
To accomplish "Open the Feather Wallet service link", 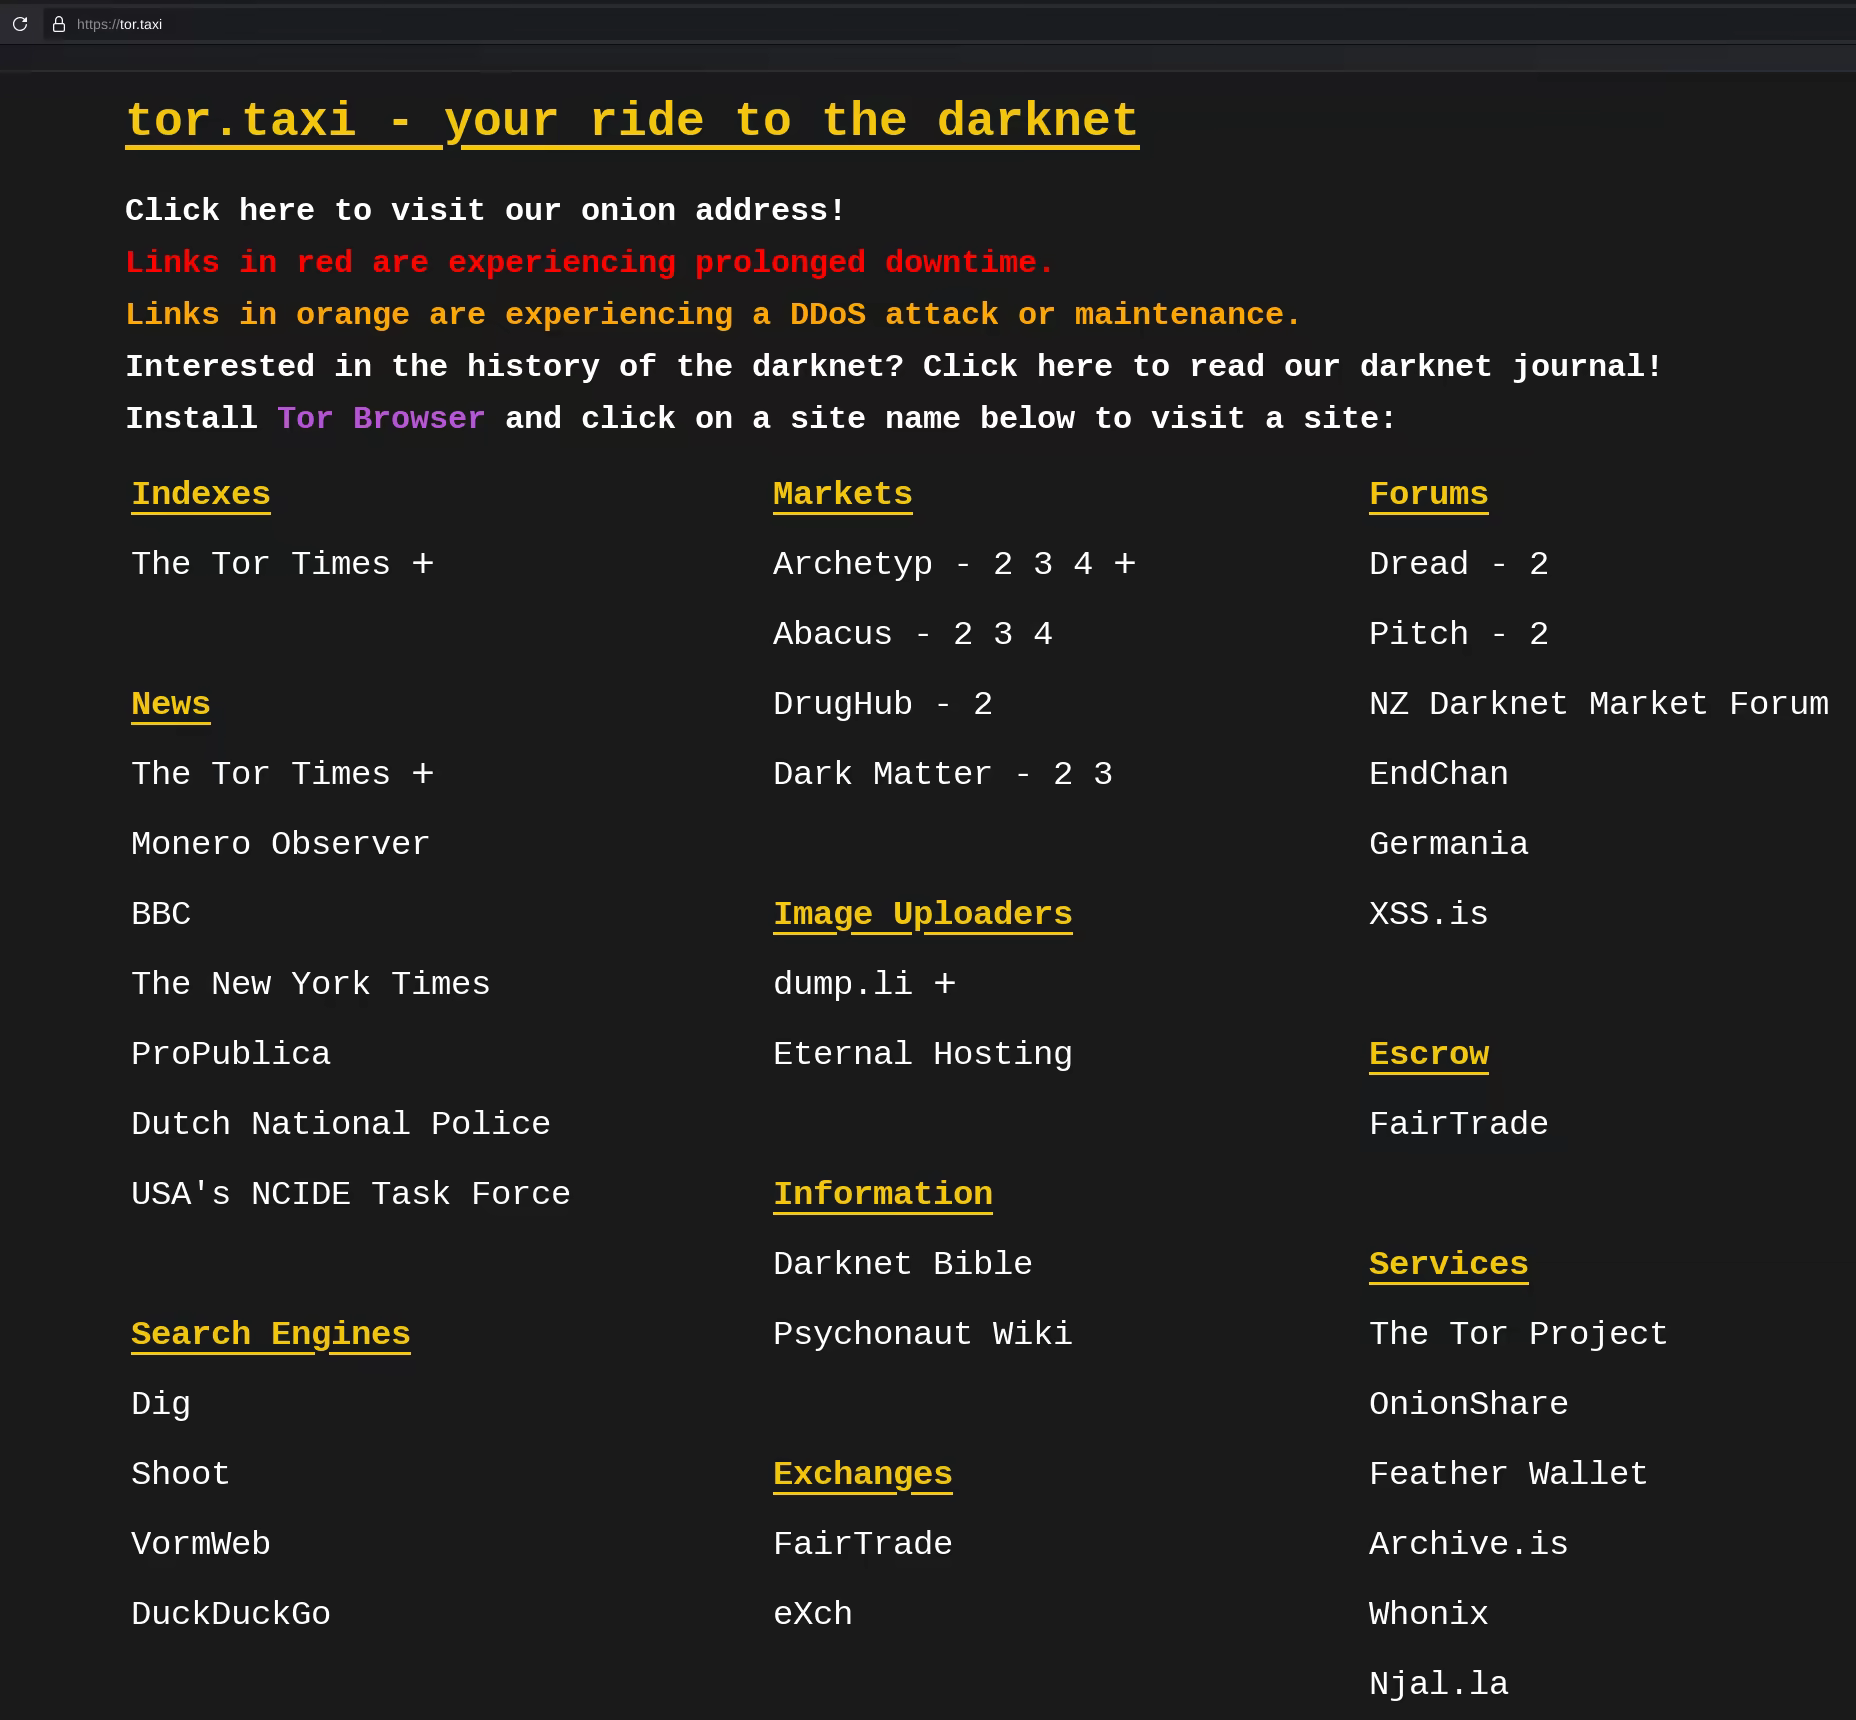I will pyautogui.click(x=1507, y=1474).
